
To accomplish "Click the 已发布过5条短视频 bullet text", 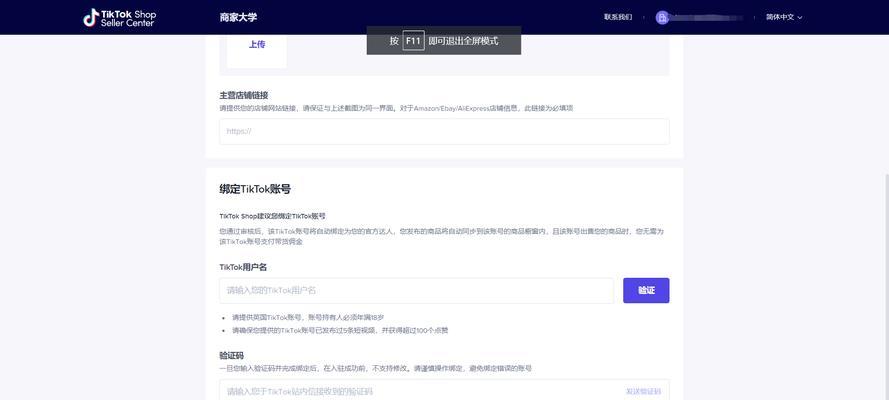I will click(340, 330).
